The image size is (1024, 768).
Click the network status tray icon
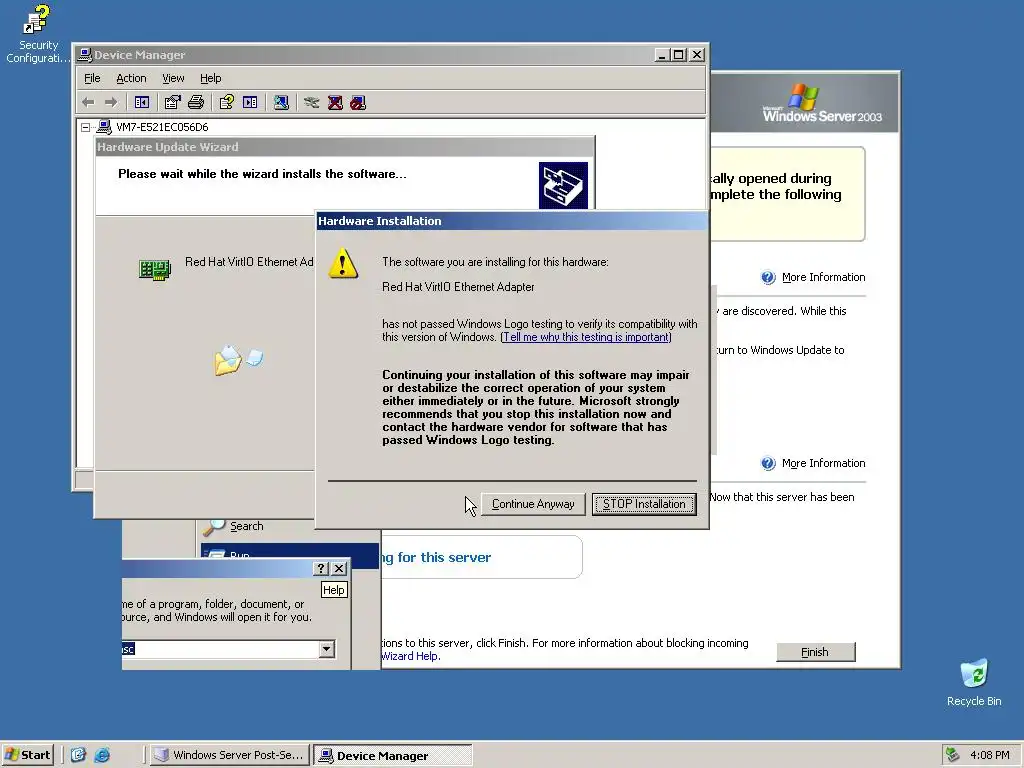[x=953, y=755]
